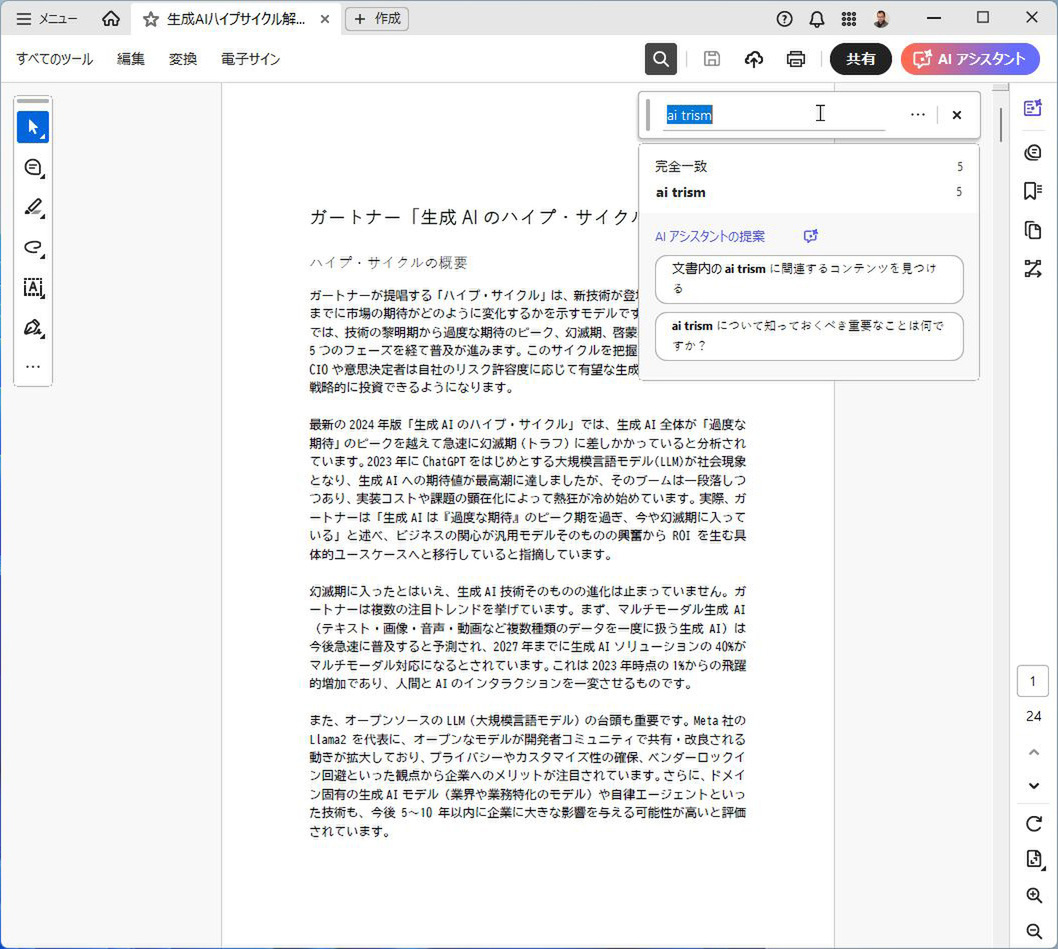Open the fill and sign tool
Viewport: 1058px width, 949px height.
click(x=33, y=328)
